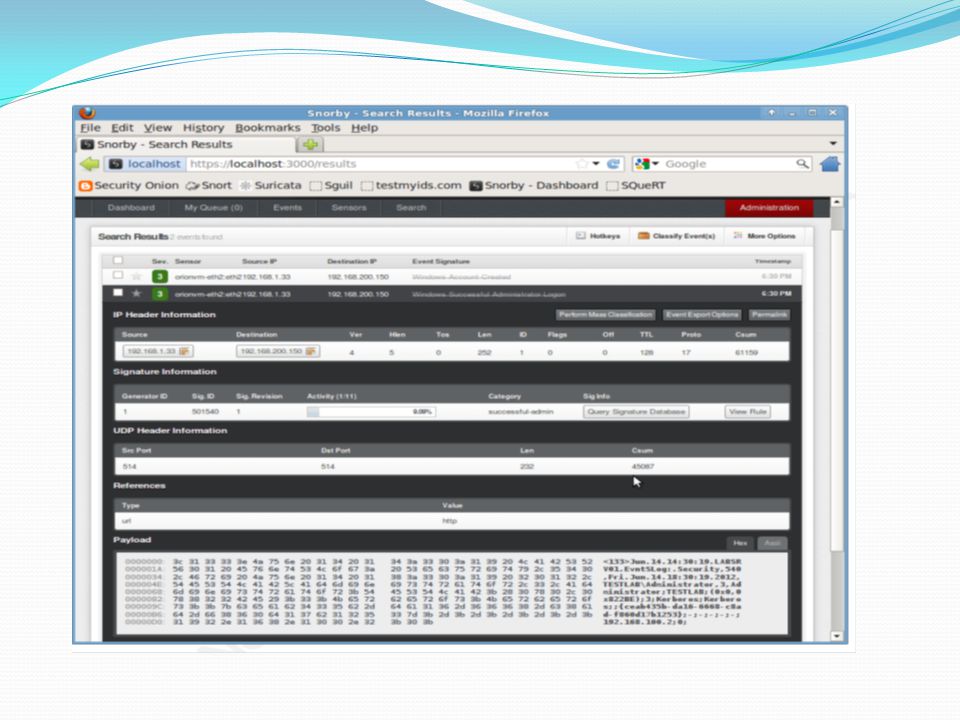Screen dimensions: 960x720
Task: Click the URL address field
Action: pos(380,163)
